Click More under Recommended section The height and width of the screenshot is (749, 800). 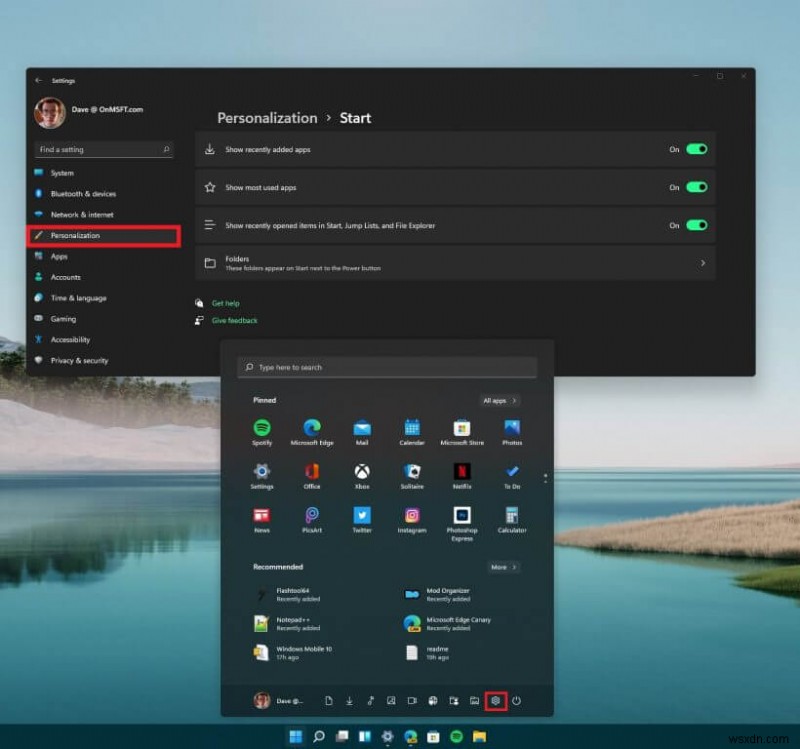pos(503,567)
